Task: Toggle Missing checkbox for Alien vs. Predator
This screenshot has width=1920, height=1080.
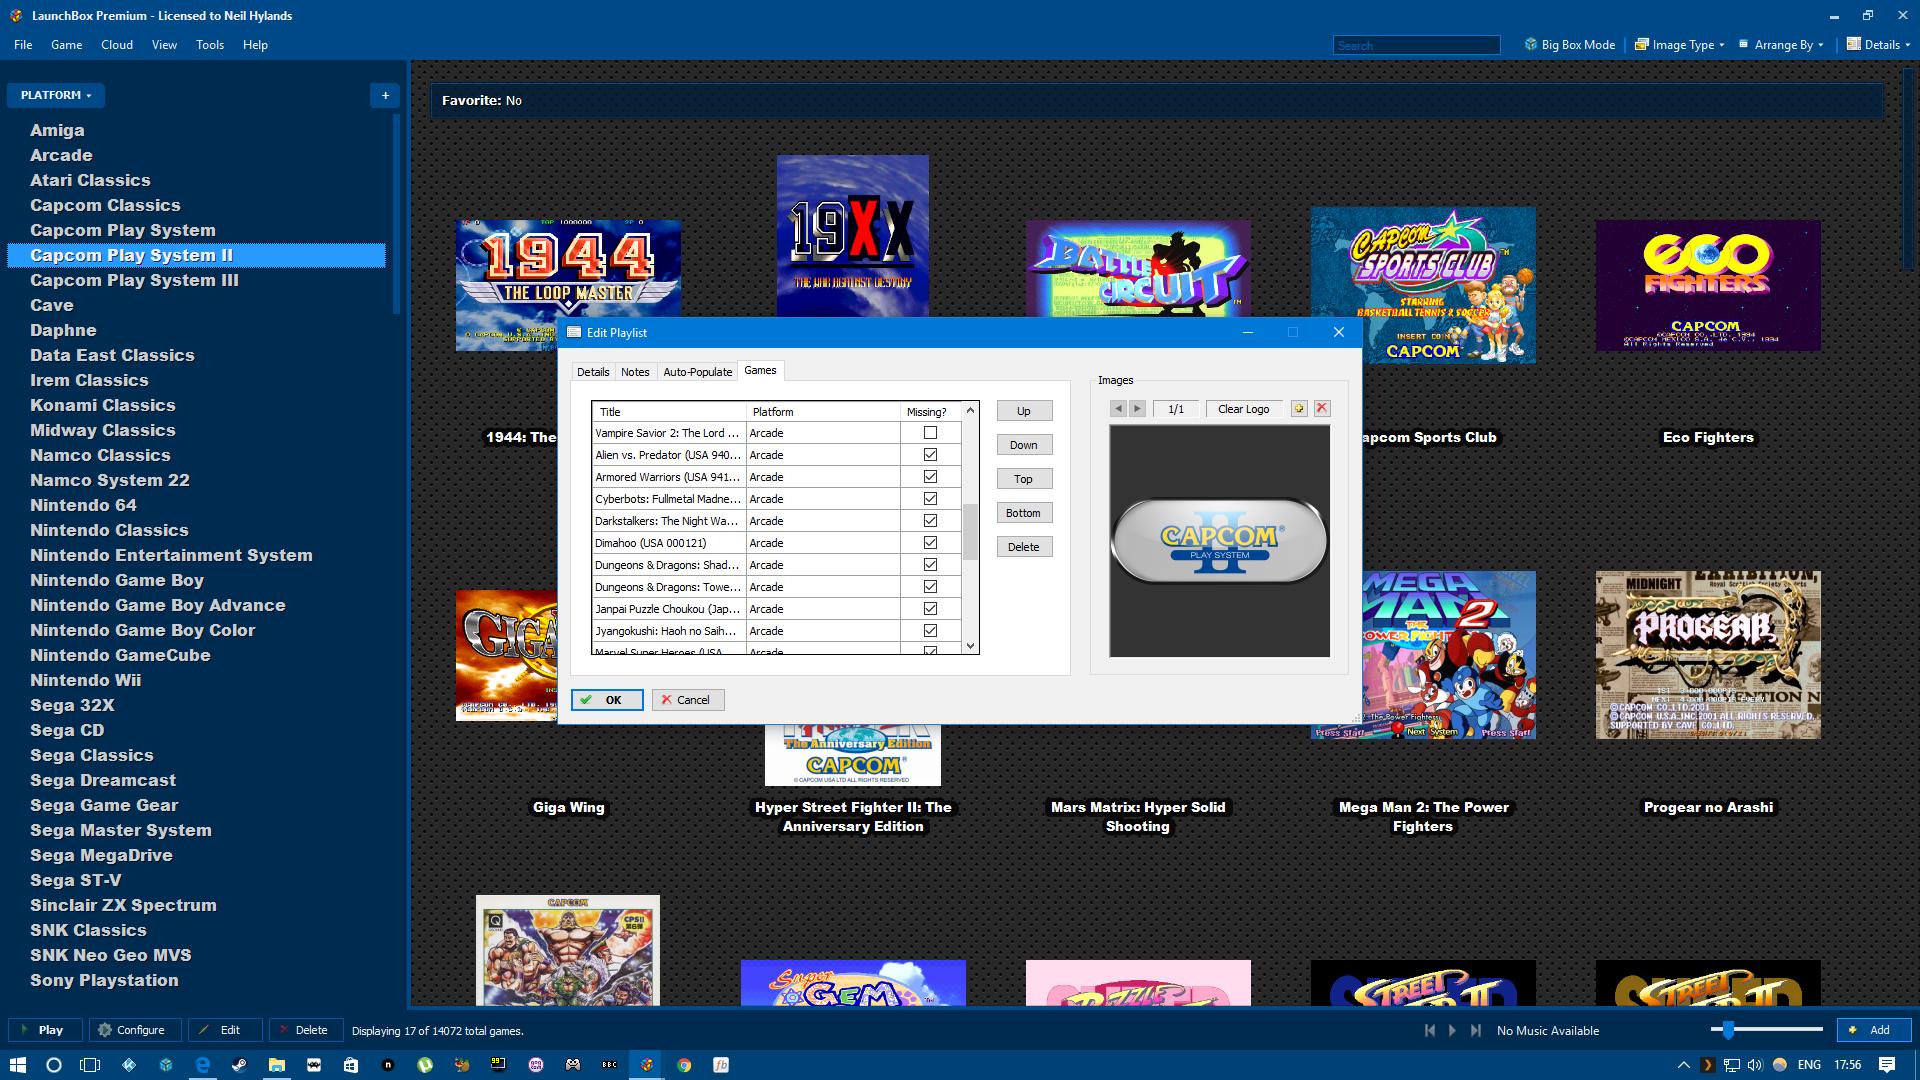Action: pos(930,455)
